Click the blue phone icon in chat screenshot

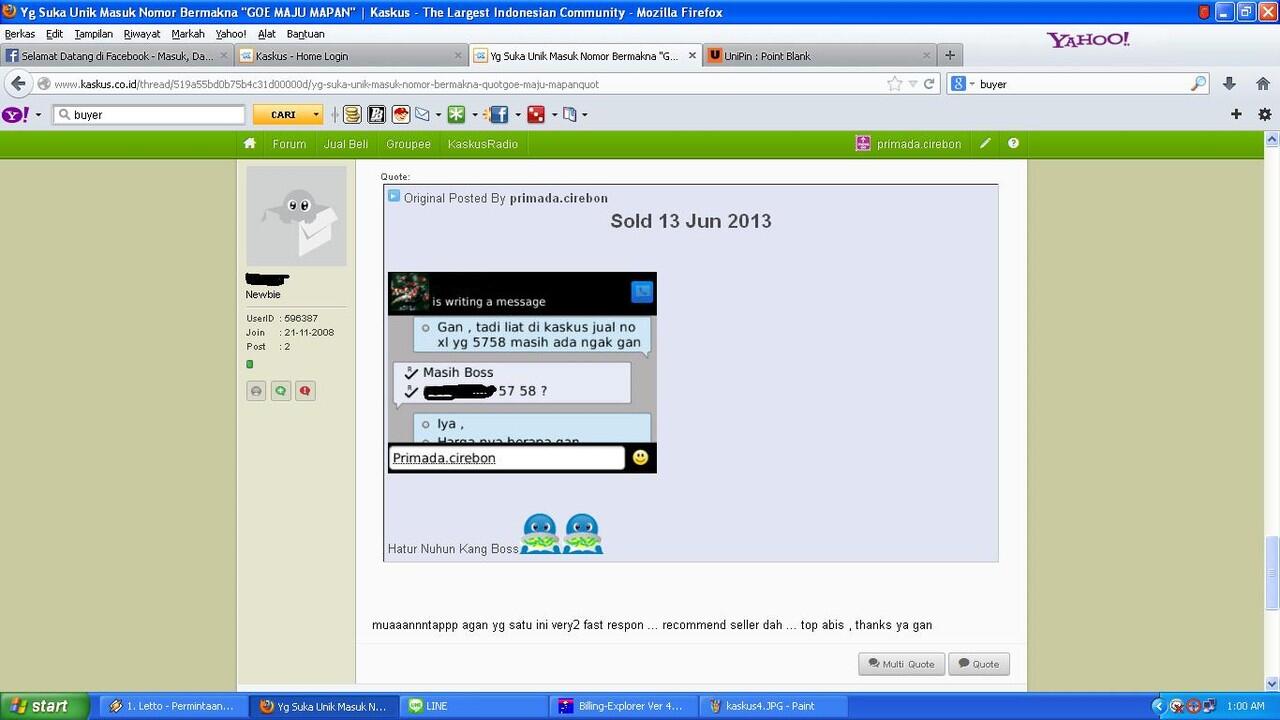(x=642, y=292)
